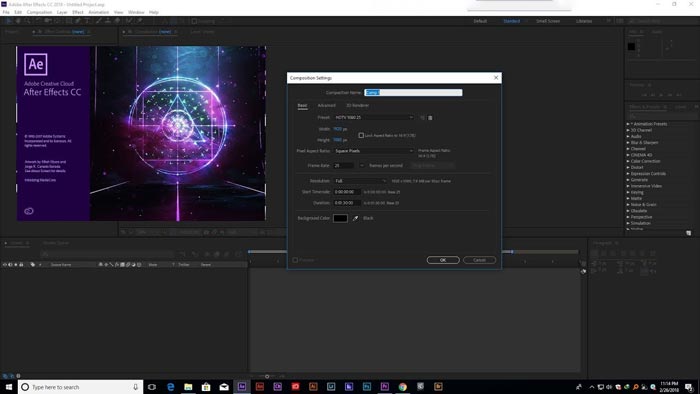Select the Type tool
The height and width of the screenshot is (394, 700).
point(88,21)
